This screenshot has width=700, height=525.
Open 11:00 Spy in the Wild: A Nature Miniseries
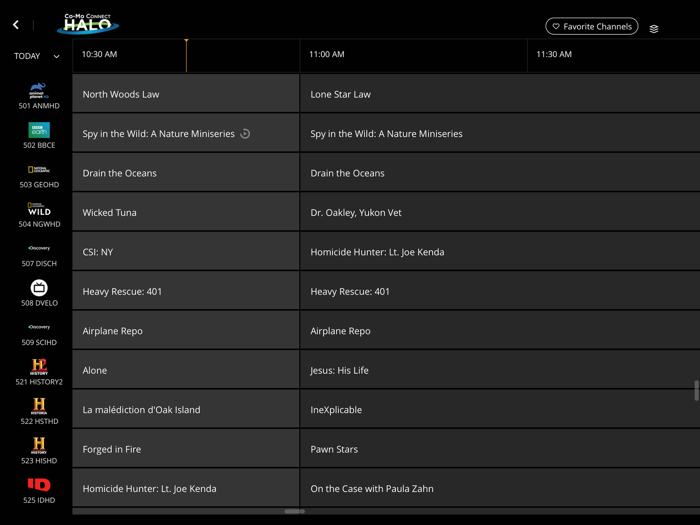[500, 133]
